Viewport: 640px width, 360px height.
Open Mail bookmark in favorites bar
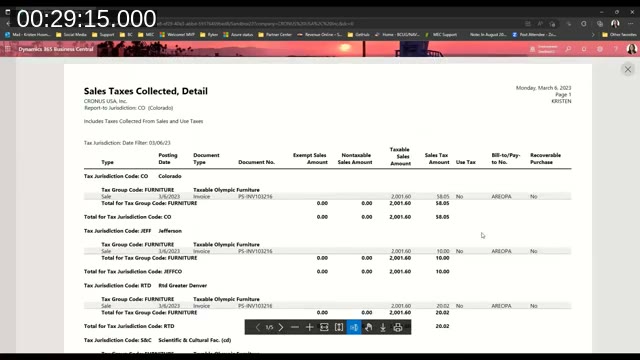point(28,35)
